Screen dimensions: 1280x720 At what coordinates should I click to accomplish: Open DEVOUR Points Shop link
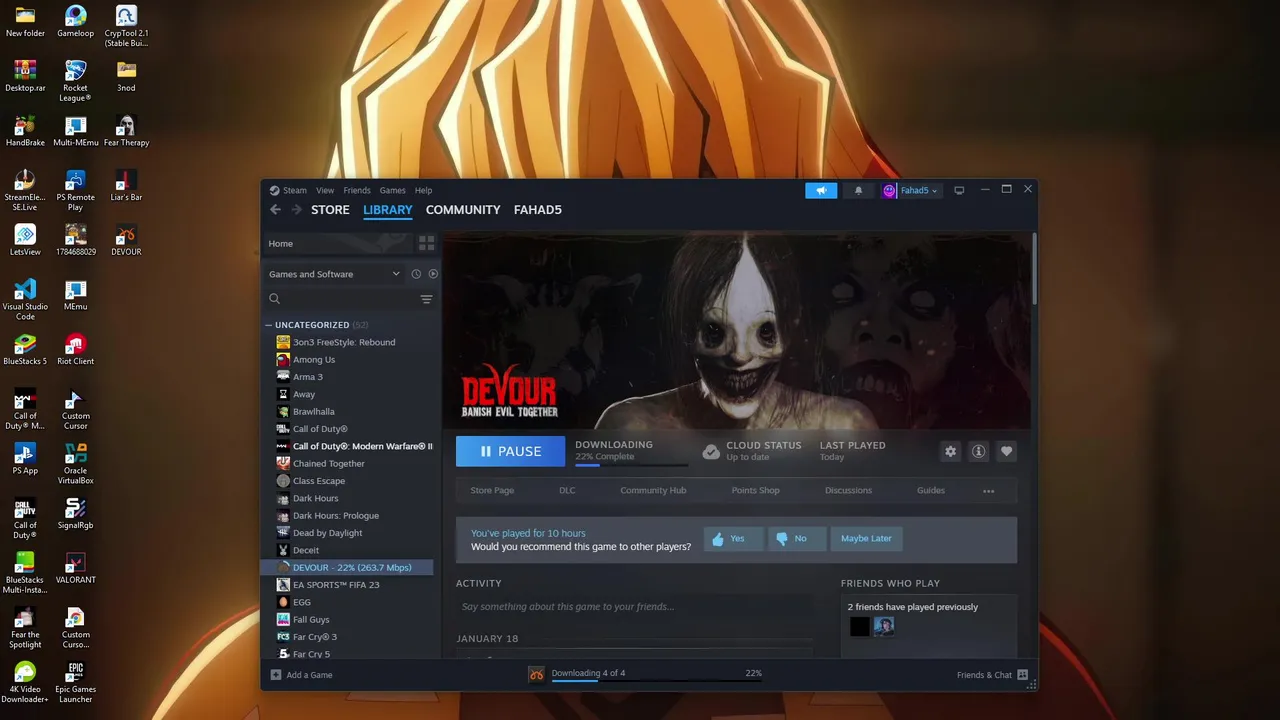pos(755,490)
